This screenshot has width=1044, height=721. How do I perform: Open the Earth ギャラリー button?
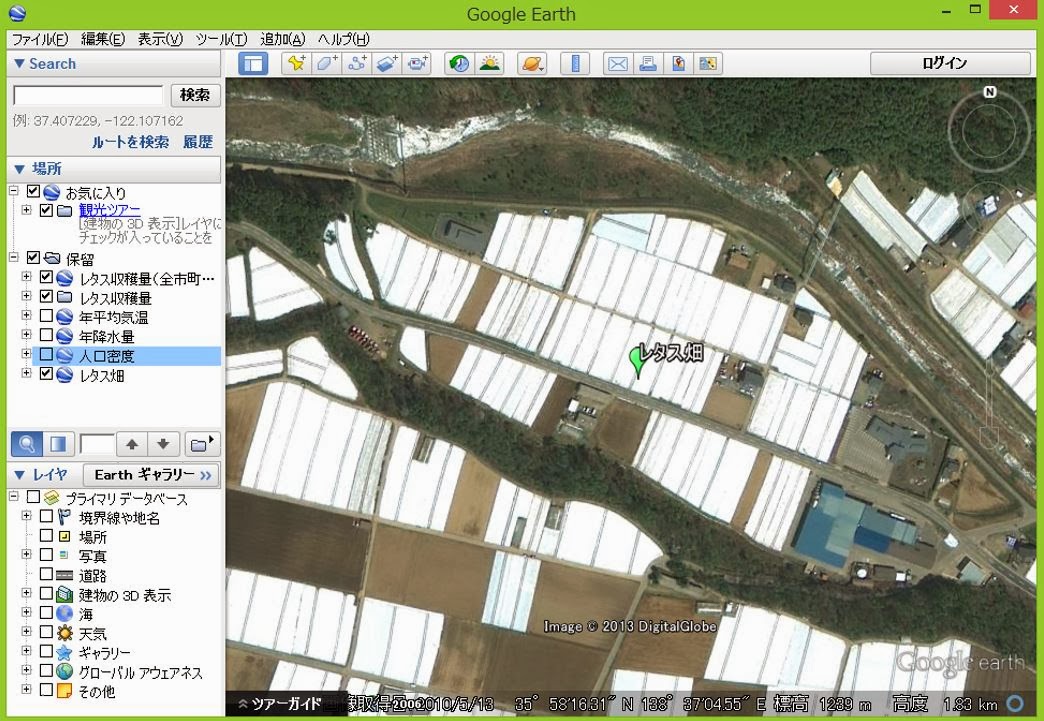point(152,475)
